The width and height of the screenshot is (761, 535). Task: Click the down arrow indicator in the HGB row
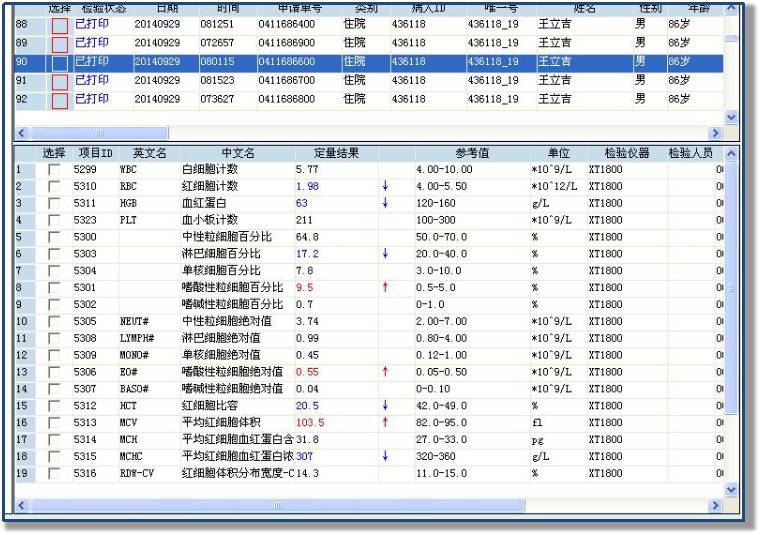point(385,203)
